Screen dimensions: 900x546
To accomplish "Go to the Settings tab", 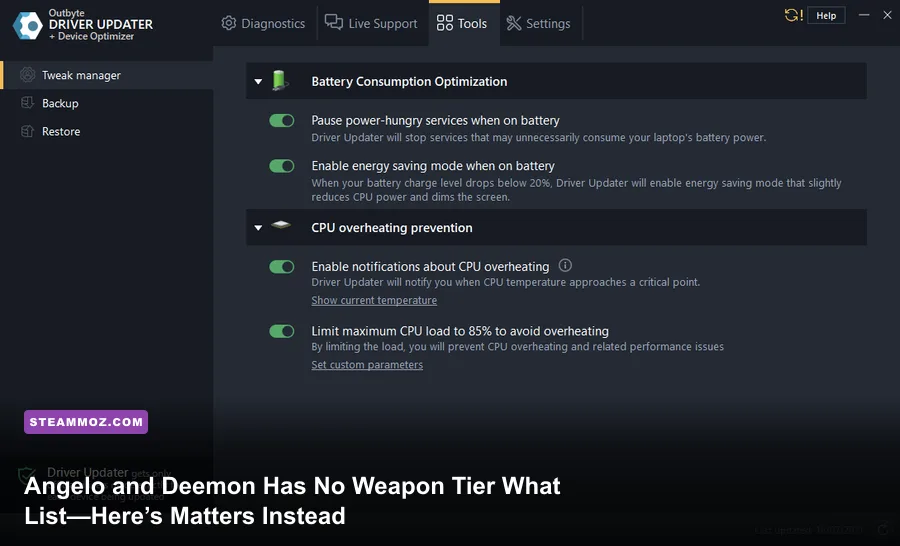I will (540, 23).
